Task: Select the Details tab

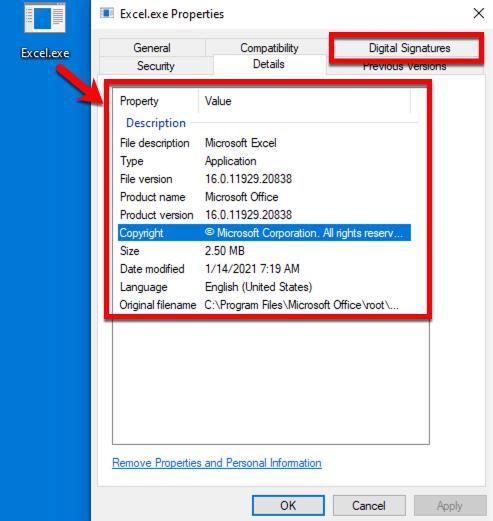Action: (x=269, y=64)
